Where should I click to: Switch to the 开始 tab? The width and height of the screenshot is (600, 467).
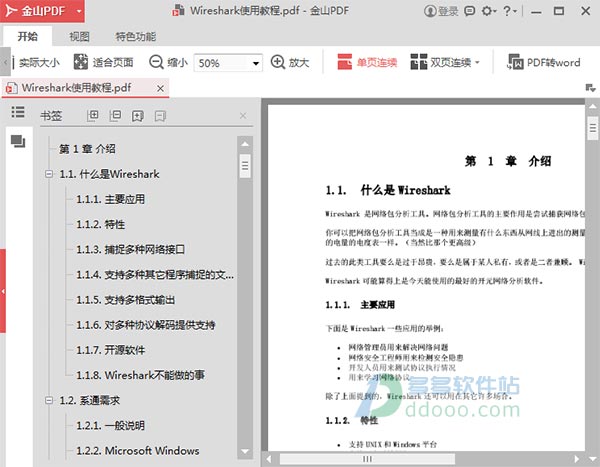(28, 36)
